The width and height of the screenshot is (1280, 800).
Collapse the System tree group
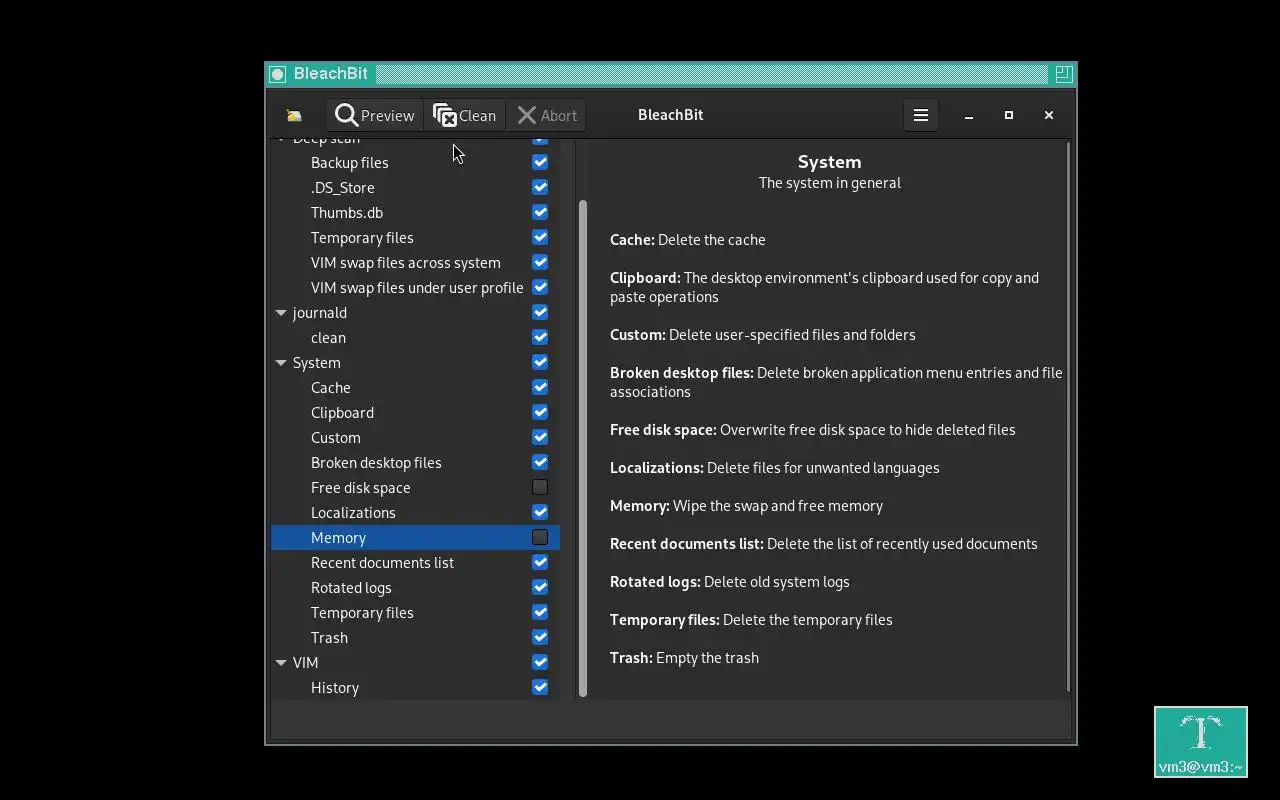click(x=281, y=362)
